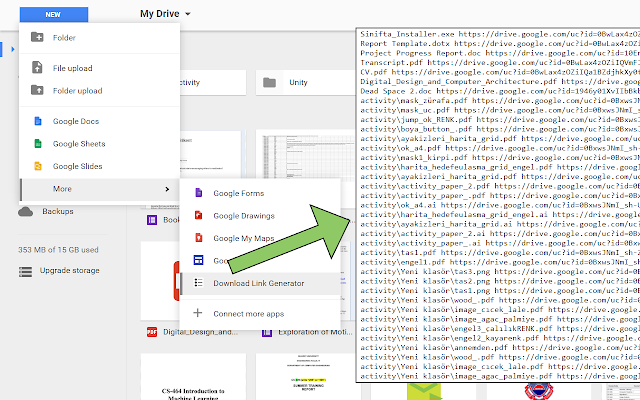Image resolution: width=640 pixels, height=400 pixels.
Task: Click the purple form icon beside Book file
Action: (x=152, y=220)
